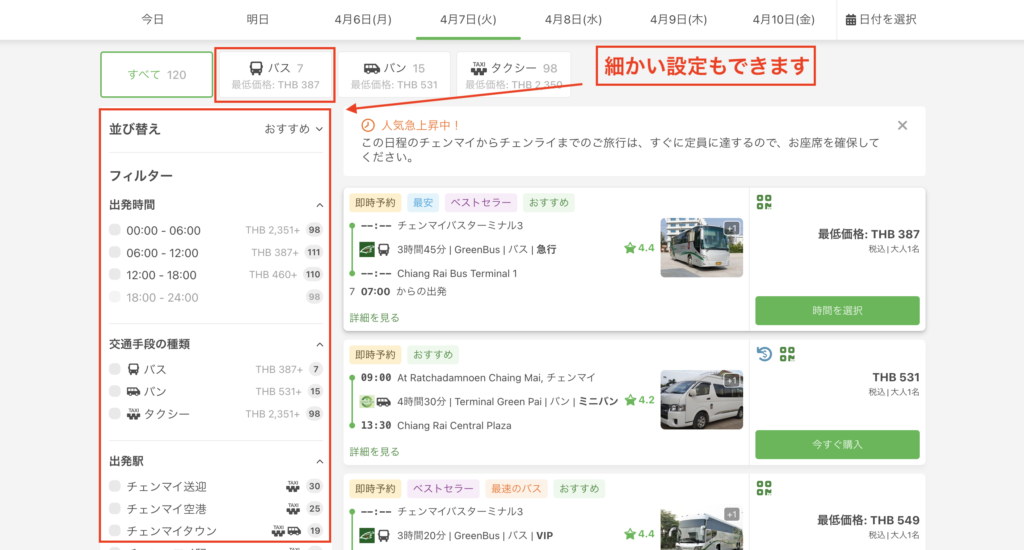Click bus icon in the バス filter row
This screenshot has width=1024, height=550.
(x=133, y=369)
